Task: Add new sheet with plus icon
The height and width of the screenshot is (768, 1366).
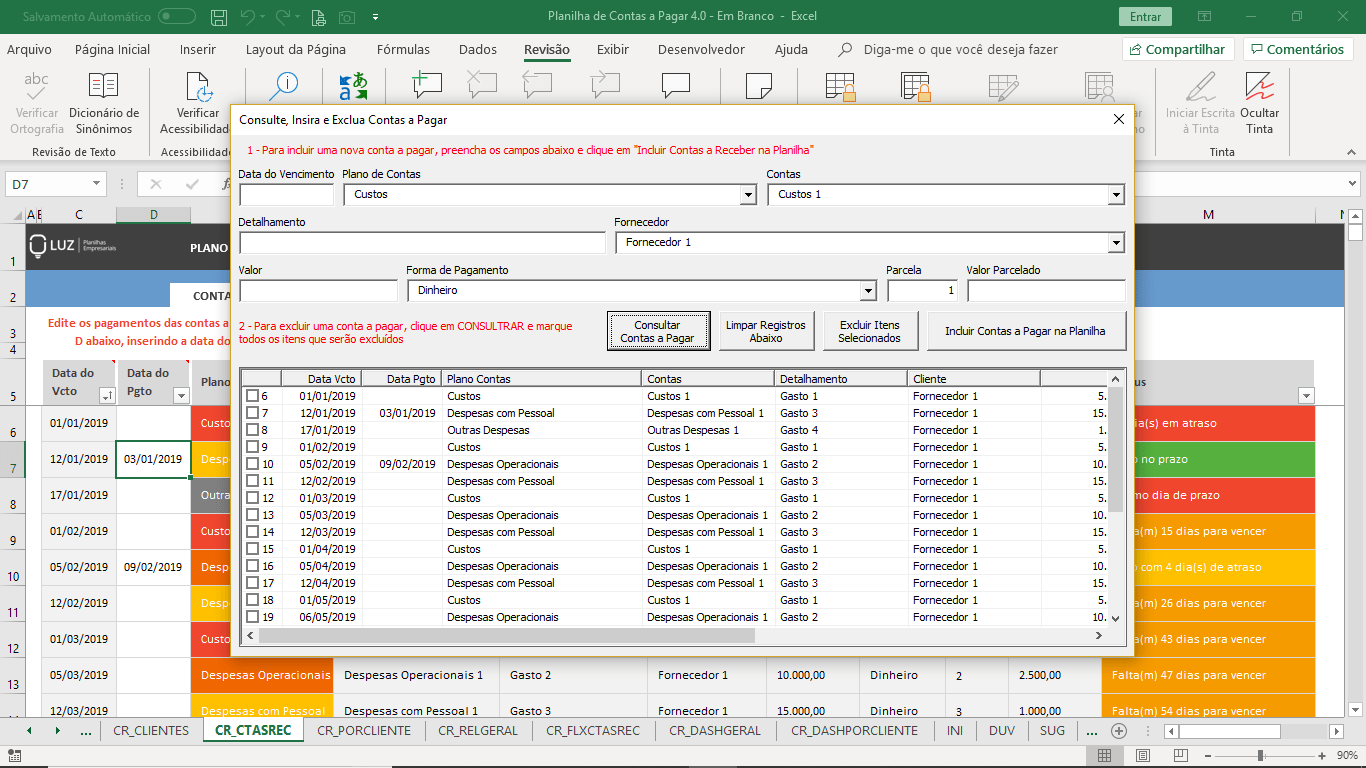Action: [x=1119, y=731]
